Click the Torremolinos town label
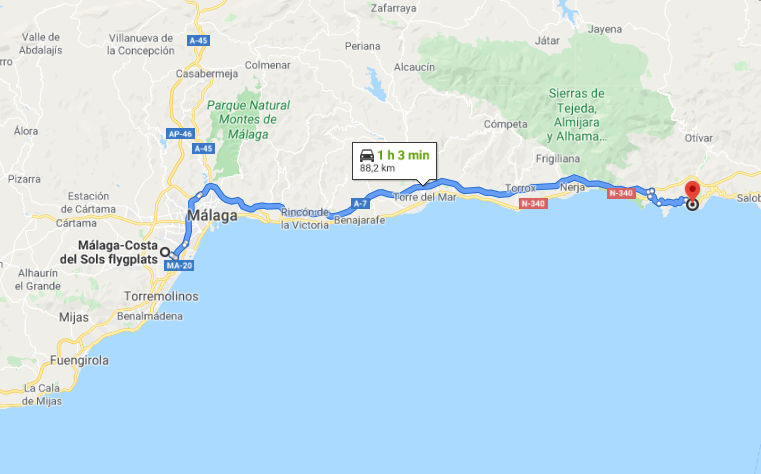The width and height of the screenshot is (761, 474). [161, 296]
